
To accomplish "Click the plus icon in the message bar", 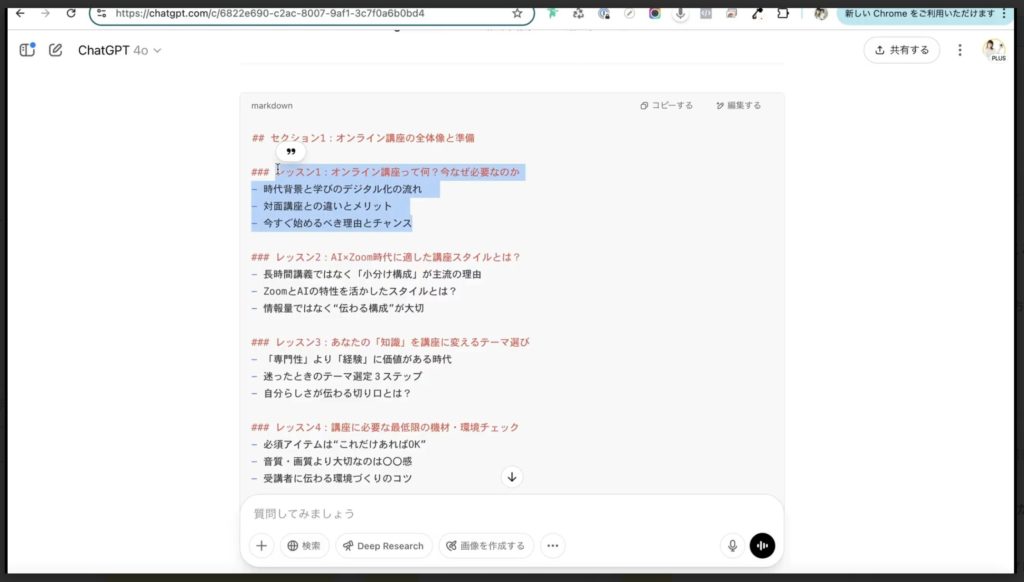I will (x=260, y=545).
